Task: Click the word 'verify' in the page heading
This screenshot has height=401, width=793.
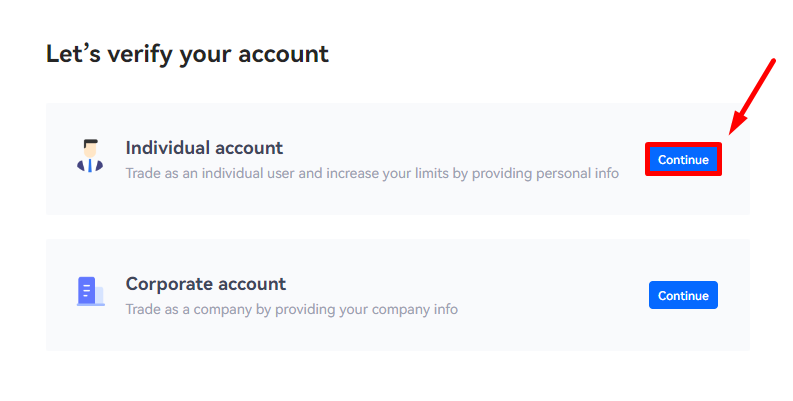Action: point(140,55)
